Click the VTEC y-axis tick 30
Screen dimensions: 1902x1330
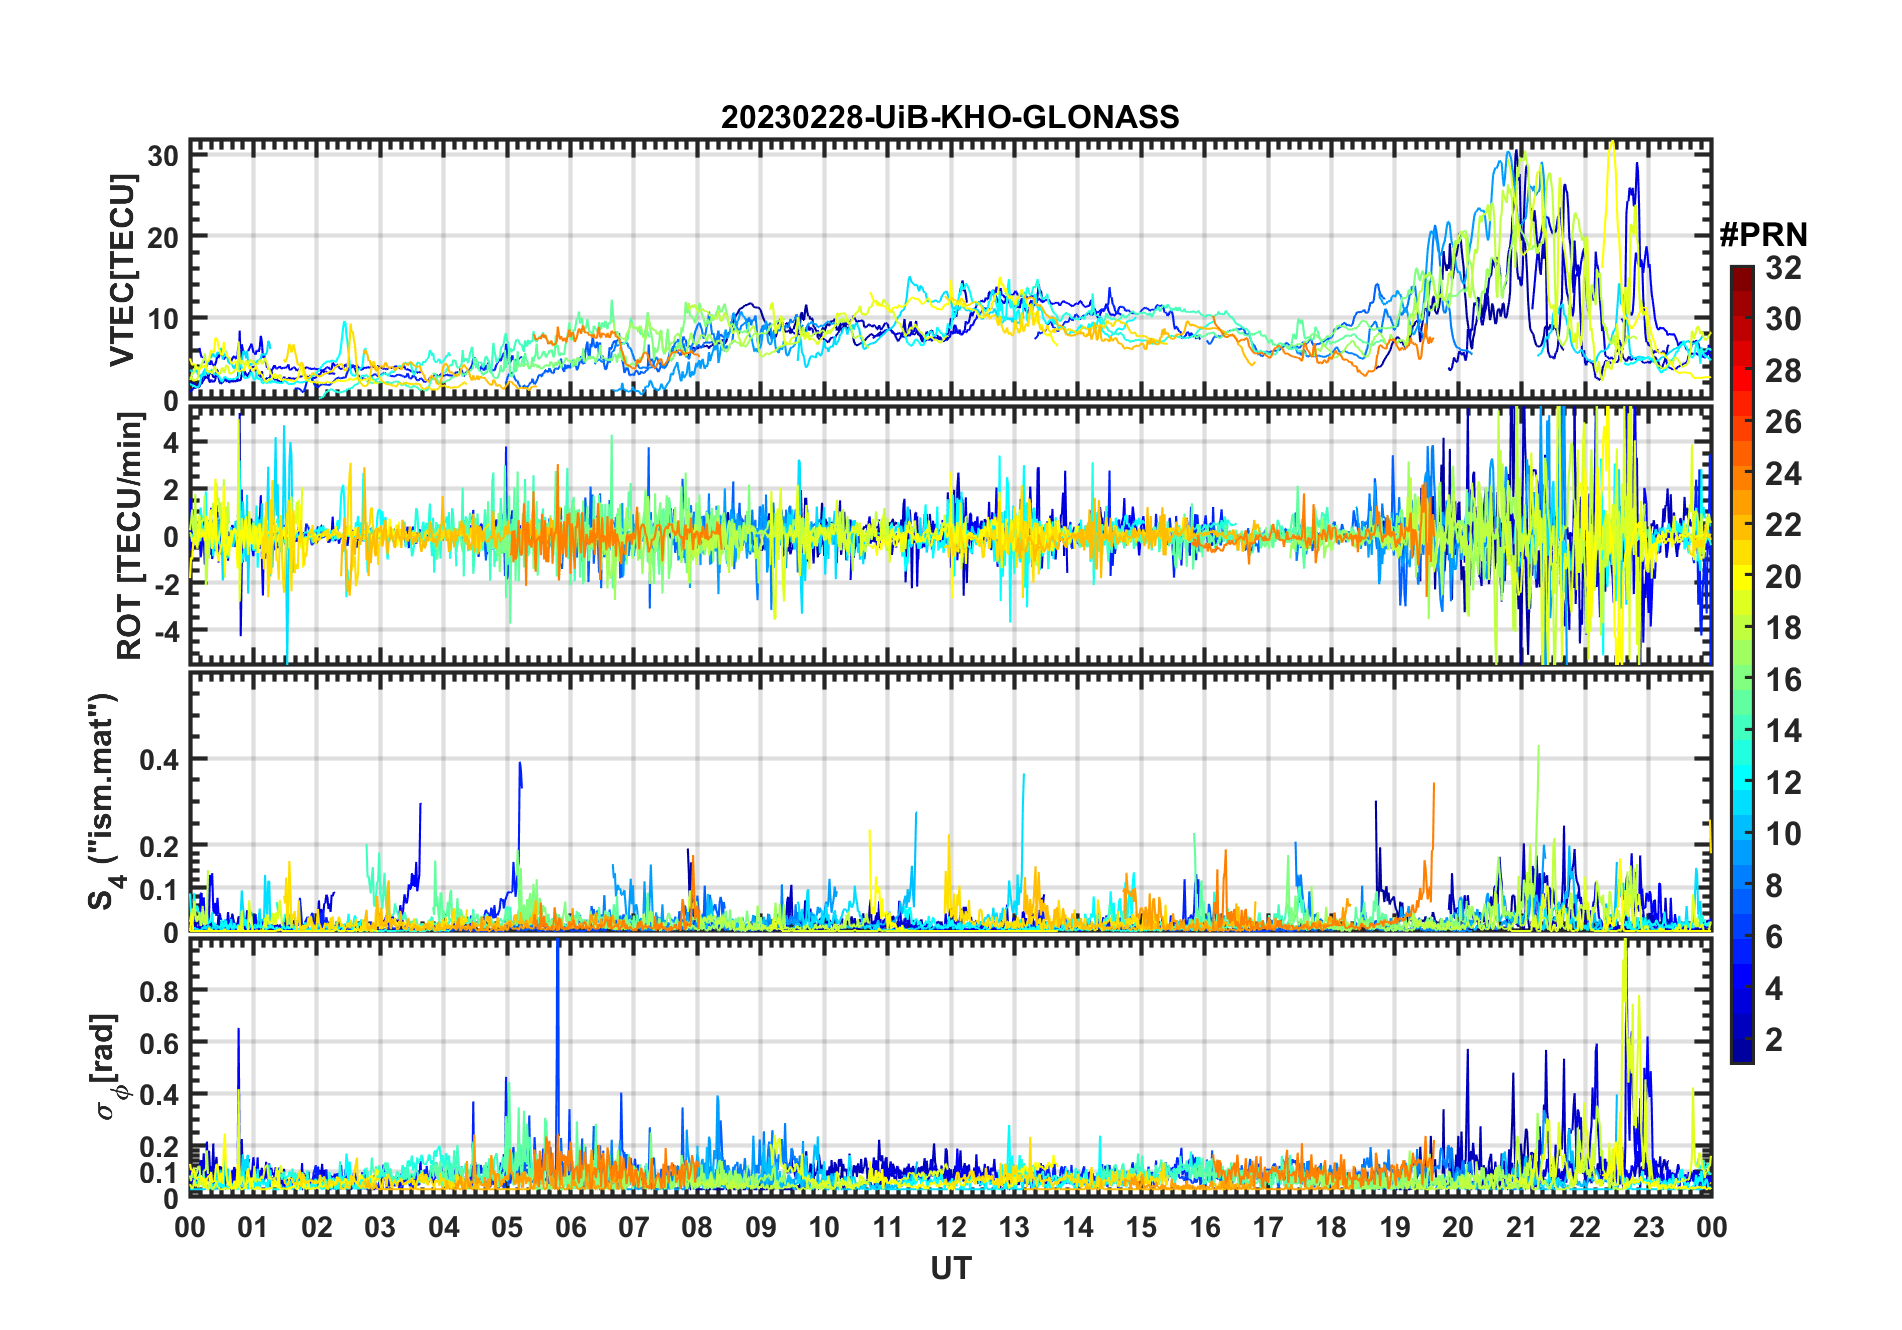pyautogui.click(x=163, y=156)
